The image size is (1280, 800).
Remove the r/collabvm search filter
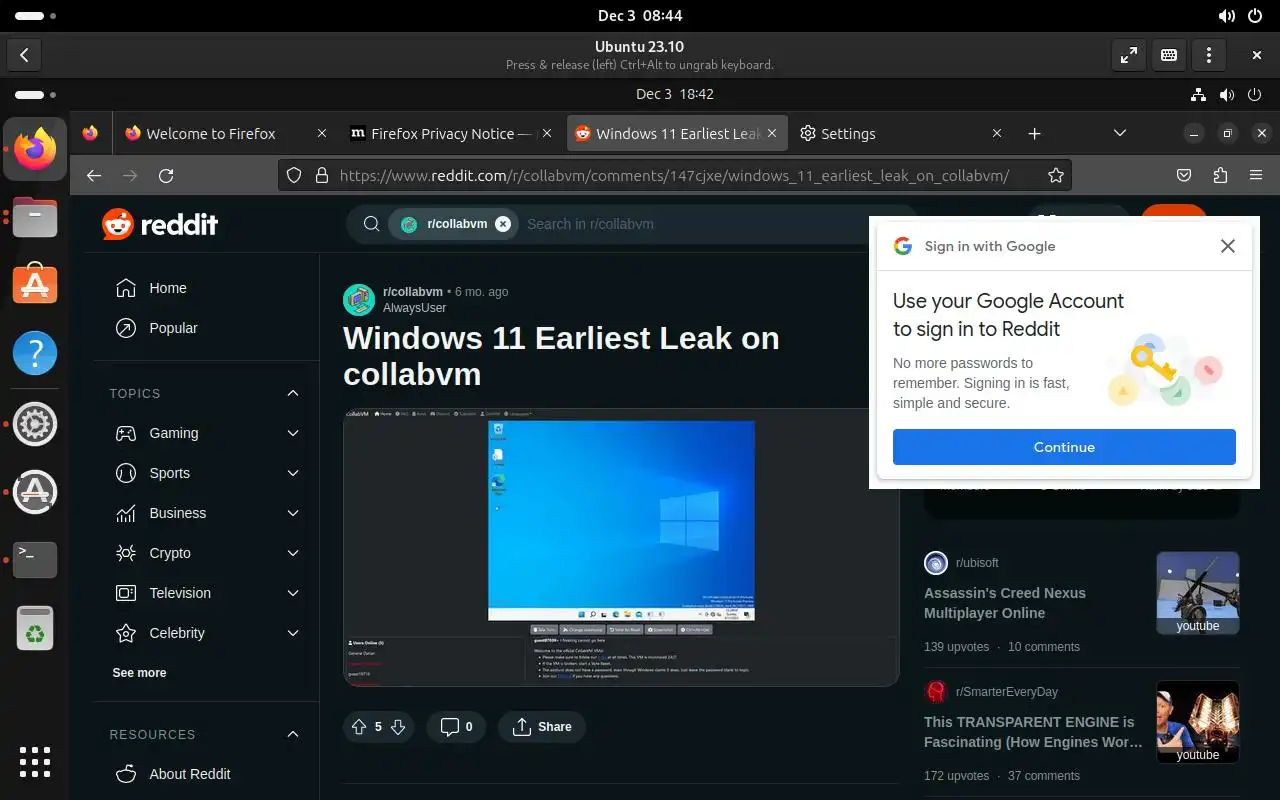pos(503,224)
